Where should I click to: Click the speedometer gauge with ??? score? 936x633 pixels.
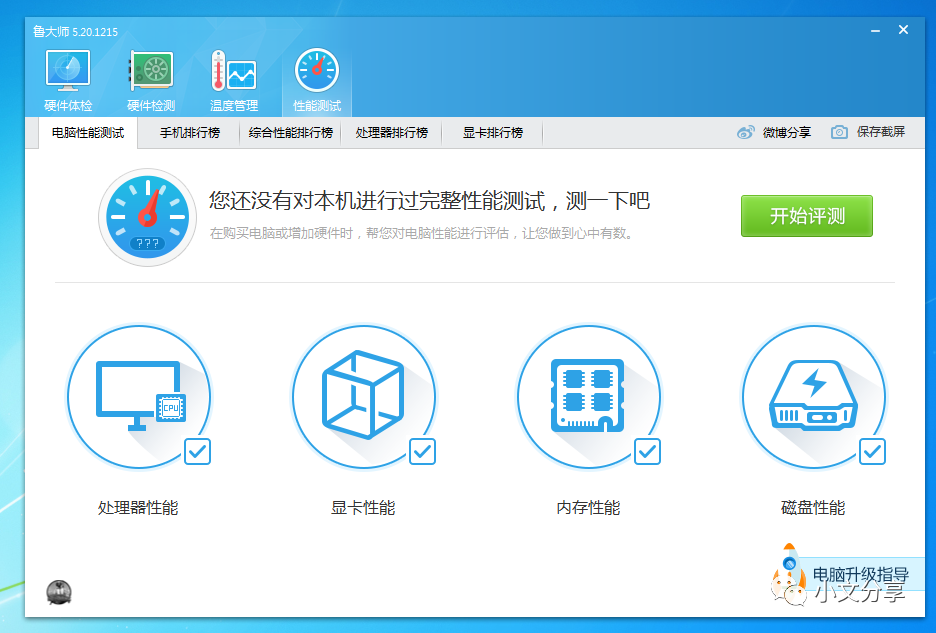pos(147,217)
